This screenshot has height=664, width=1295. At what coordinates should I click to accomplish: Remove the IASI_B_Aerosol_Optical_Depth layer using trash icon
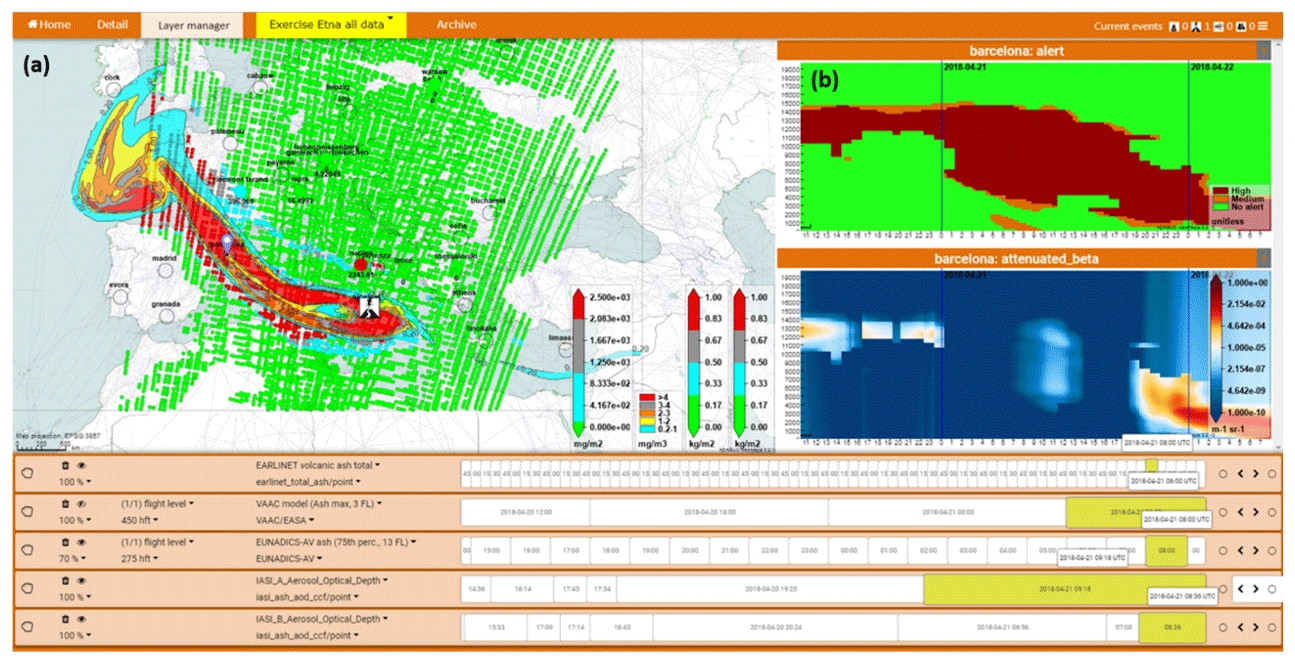click(x=66, y=619)
